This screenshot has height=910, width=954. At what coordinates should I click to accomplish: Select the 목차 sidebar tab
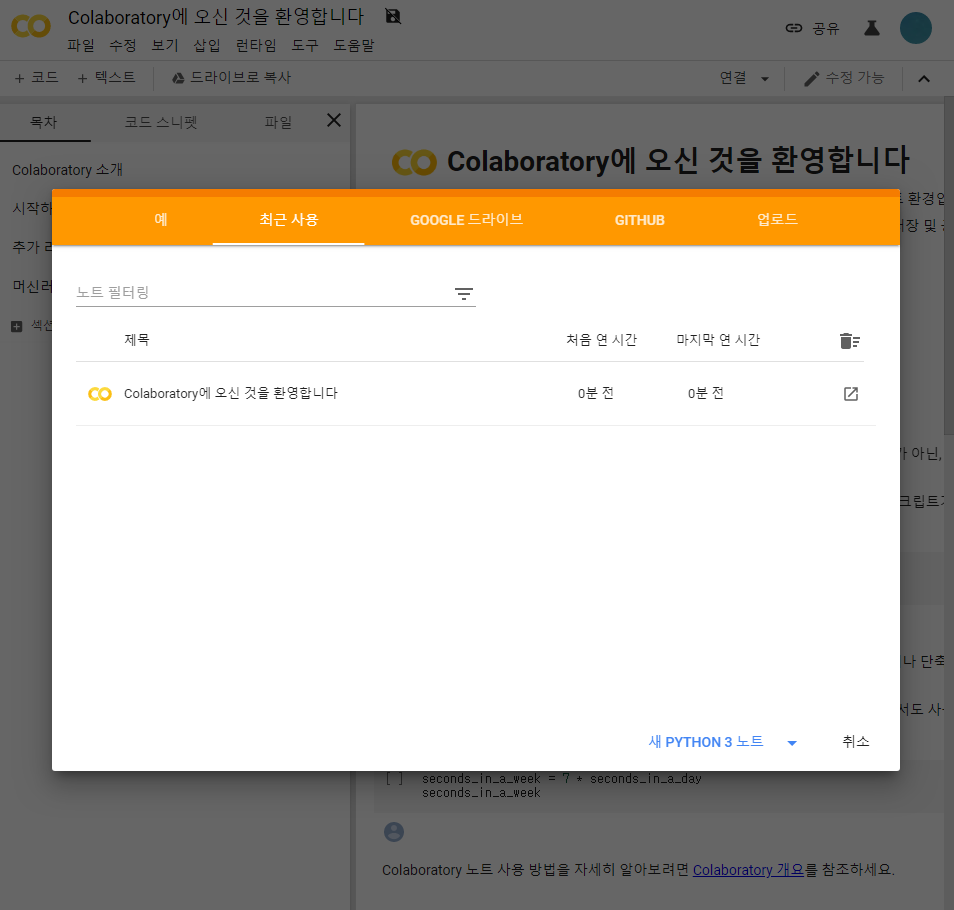tap(44, 122)
